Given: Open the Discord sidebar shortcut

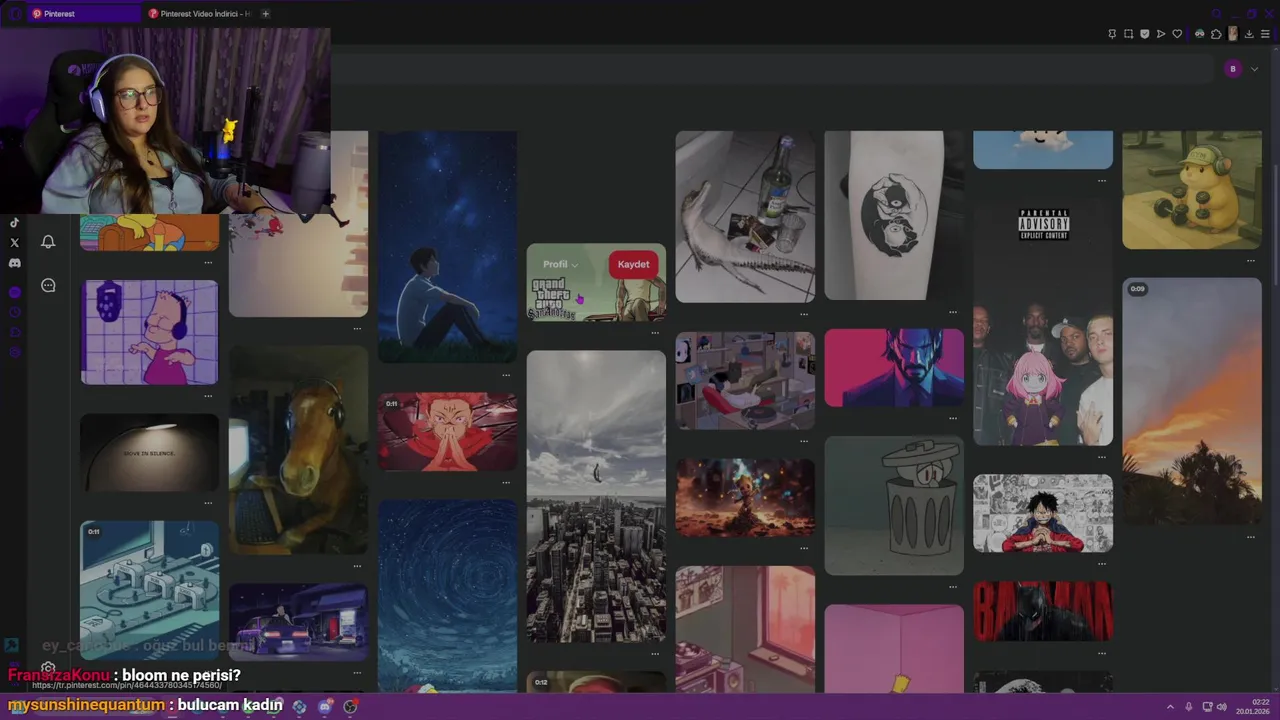Looking at the screenshot, I should pyautogui.click(x=14, y=263).
